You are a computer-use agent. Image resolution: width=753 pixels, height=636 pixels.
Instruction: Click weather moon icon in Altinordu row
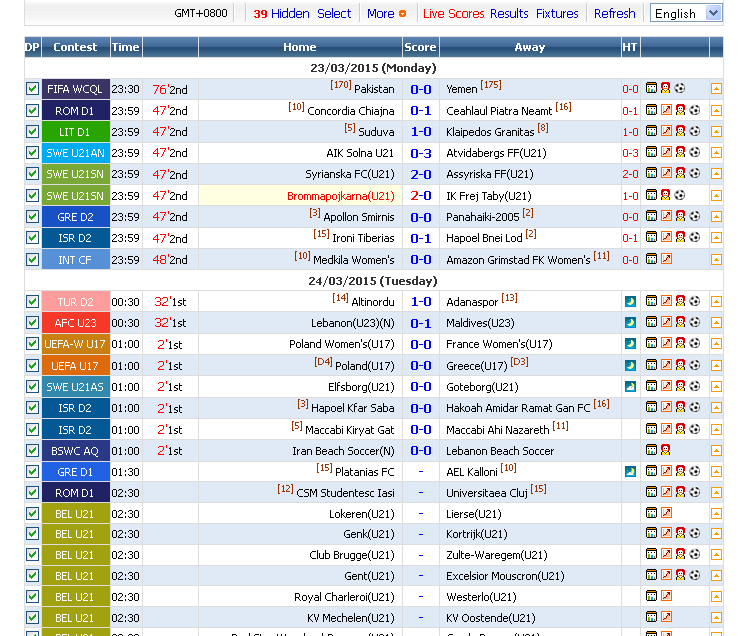[x=630, y=302]
